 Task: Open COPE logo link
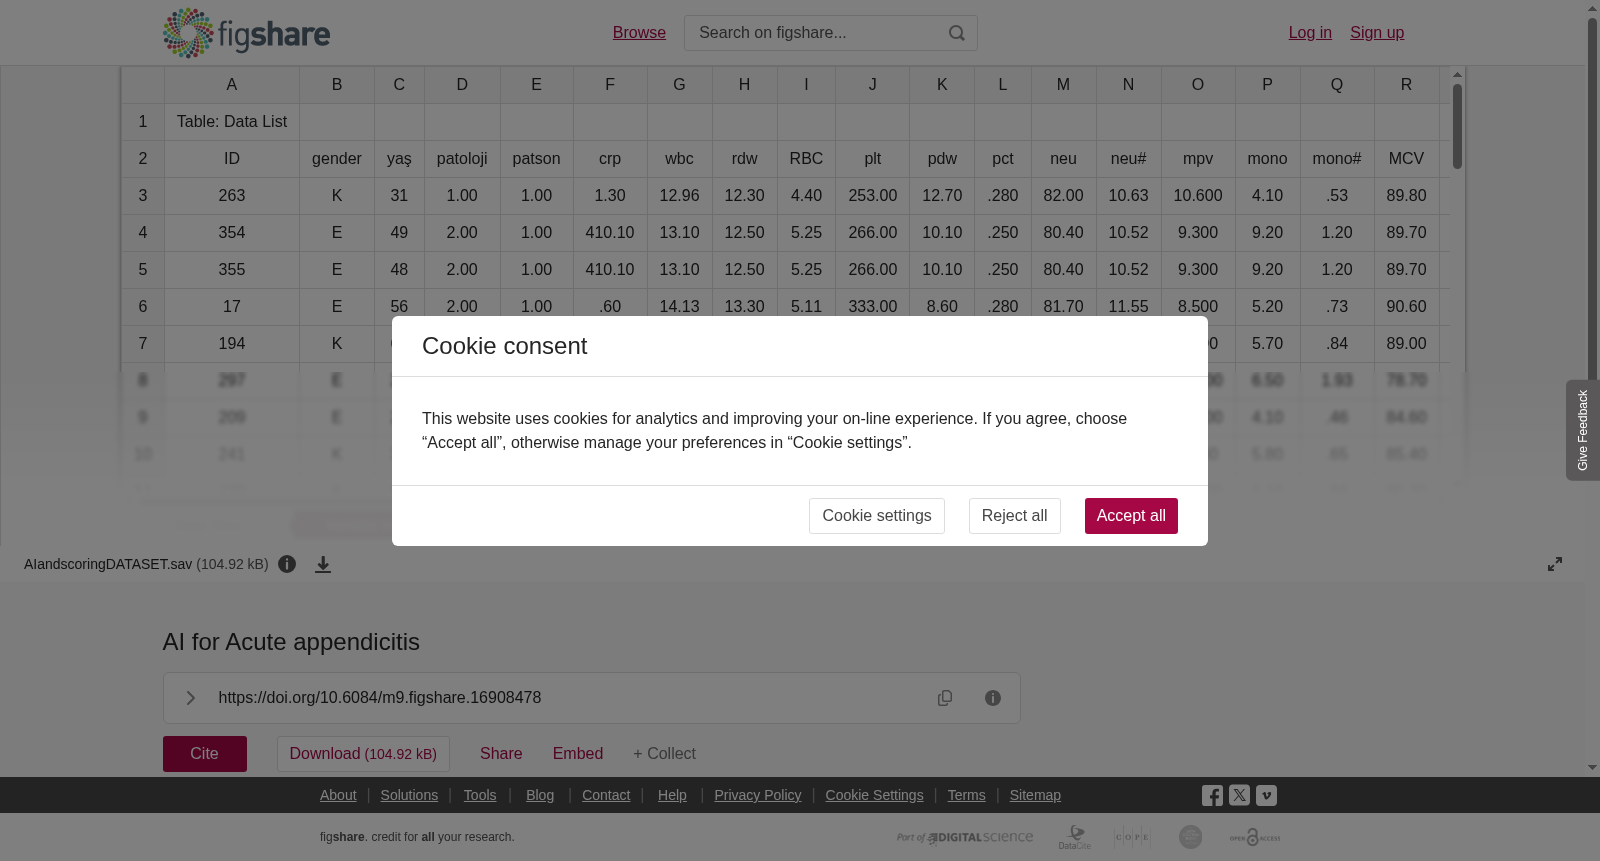pos(1132,837)
